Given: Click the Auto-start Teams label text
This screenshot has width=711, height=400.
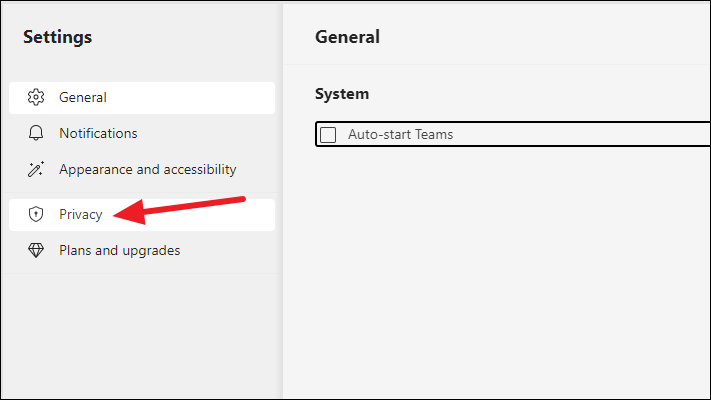Looking at the screenshot, I should (x=400, y=134).
